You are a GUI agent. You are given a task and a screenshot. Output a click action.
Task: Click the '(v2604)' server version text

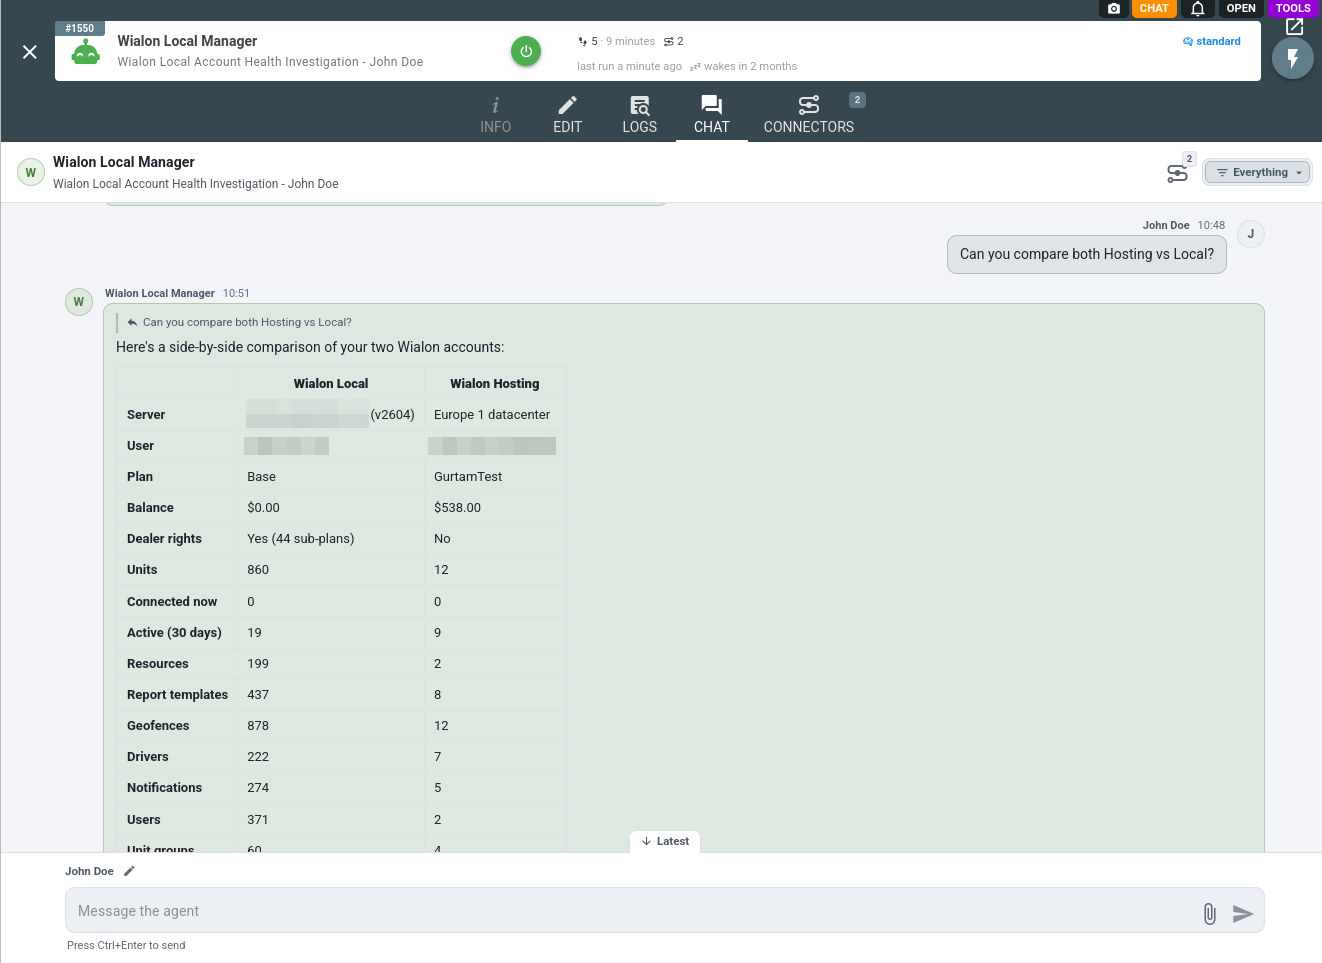392,414
